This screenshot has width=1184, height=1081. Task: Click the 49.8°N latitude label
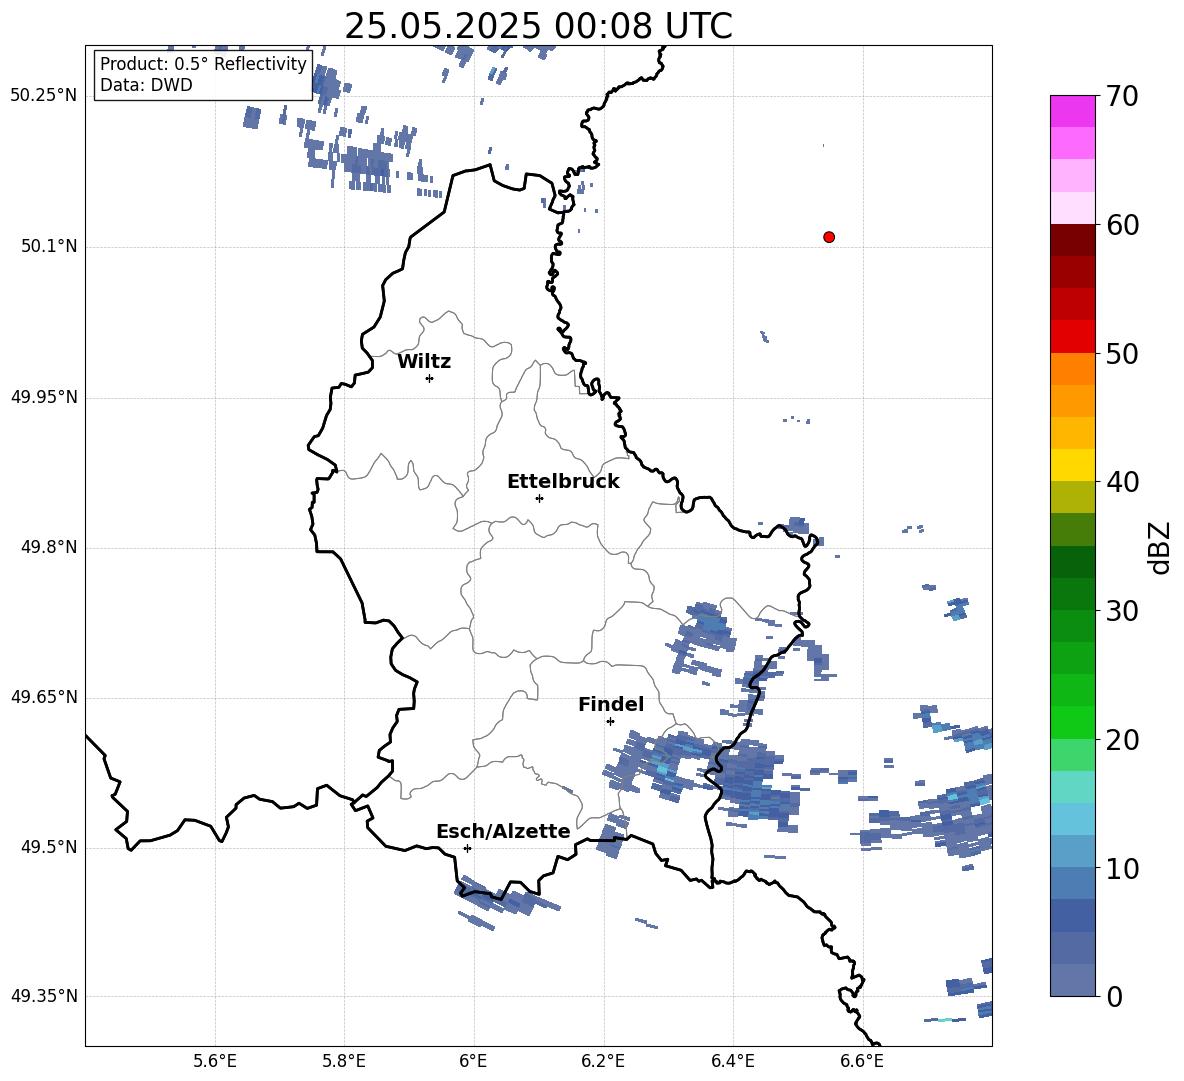pos(49,547)
